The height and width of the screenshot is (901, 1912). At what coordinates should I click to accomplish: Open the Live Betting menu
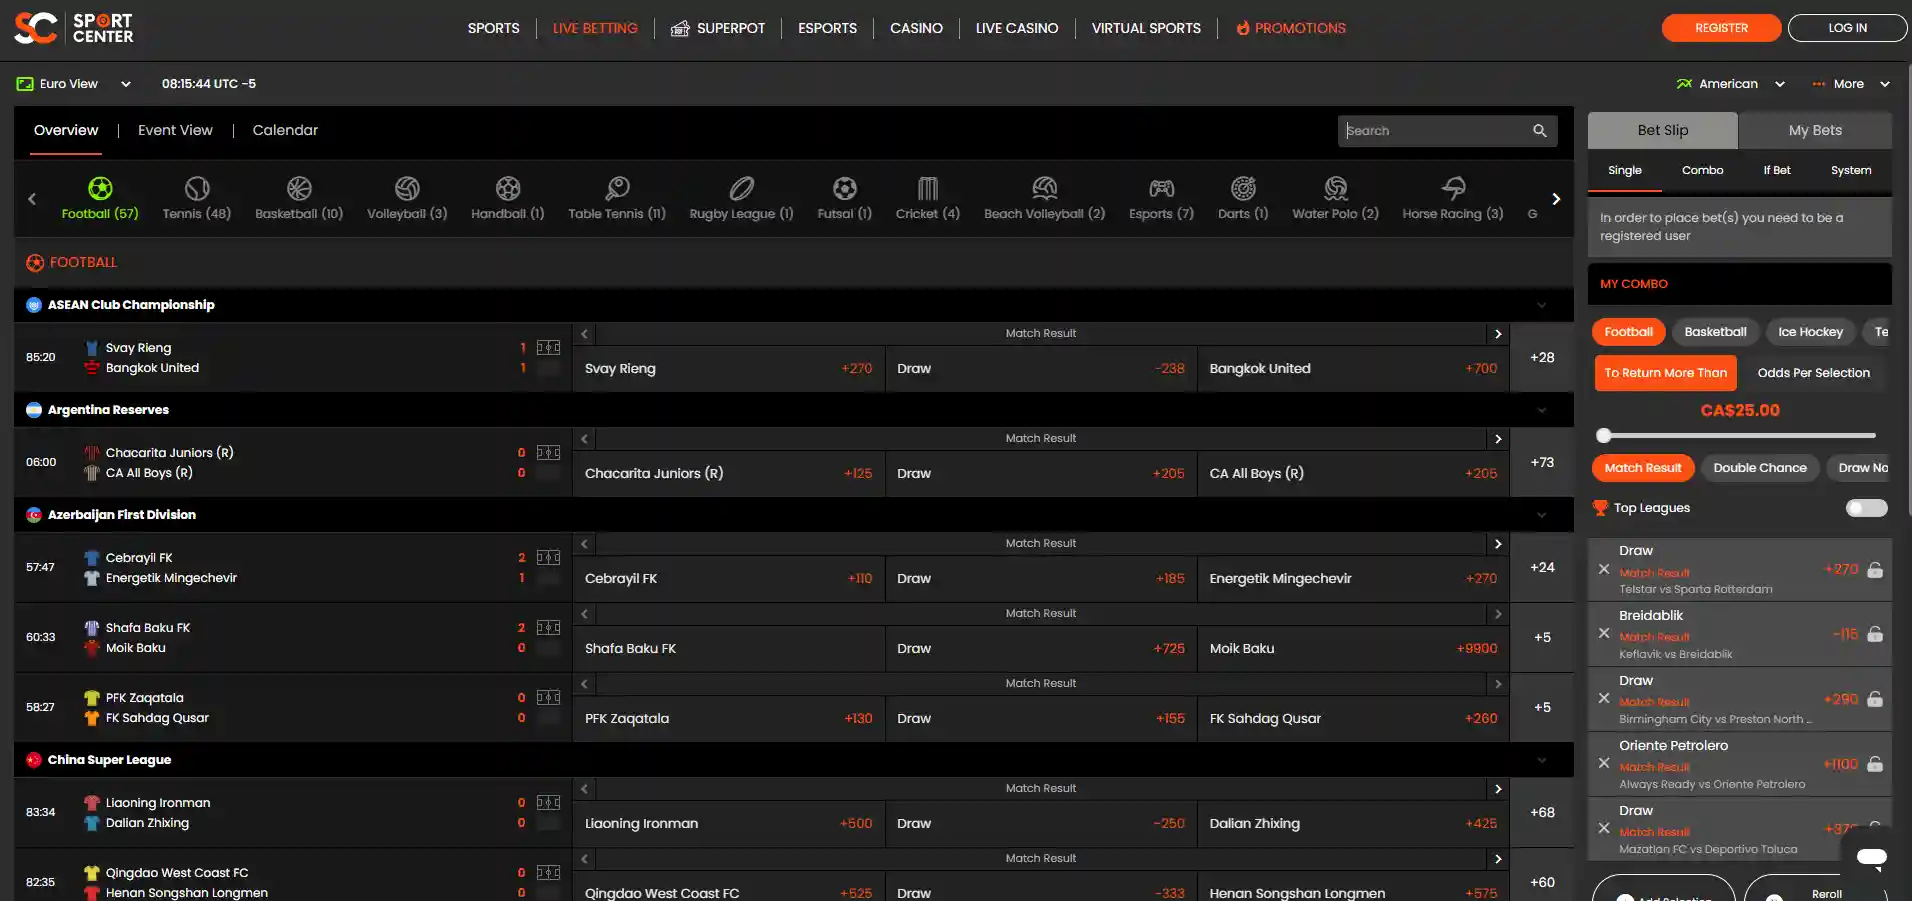pos(595,28)
